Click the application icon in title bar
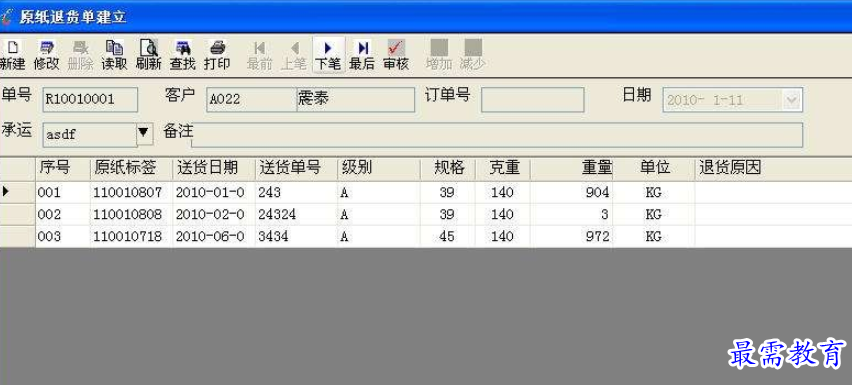The height and width of the screenshot is (385, 852). (x=7, y=17)
